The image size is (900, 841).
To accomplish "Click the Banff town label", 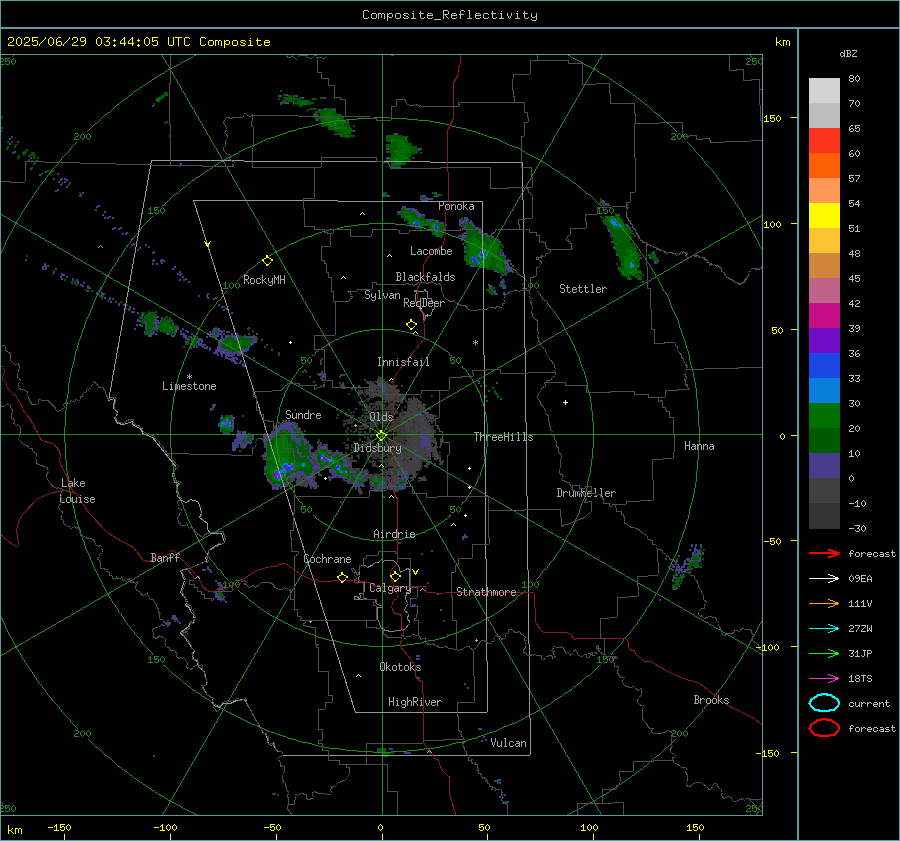I will point(165,557).
